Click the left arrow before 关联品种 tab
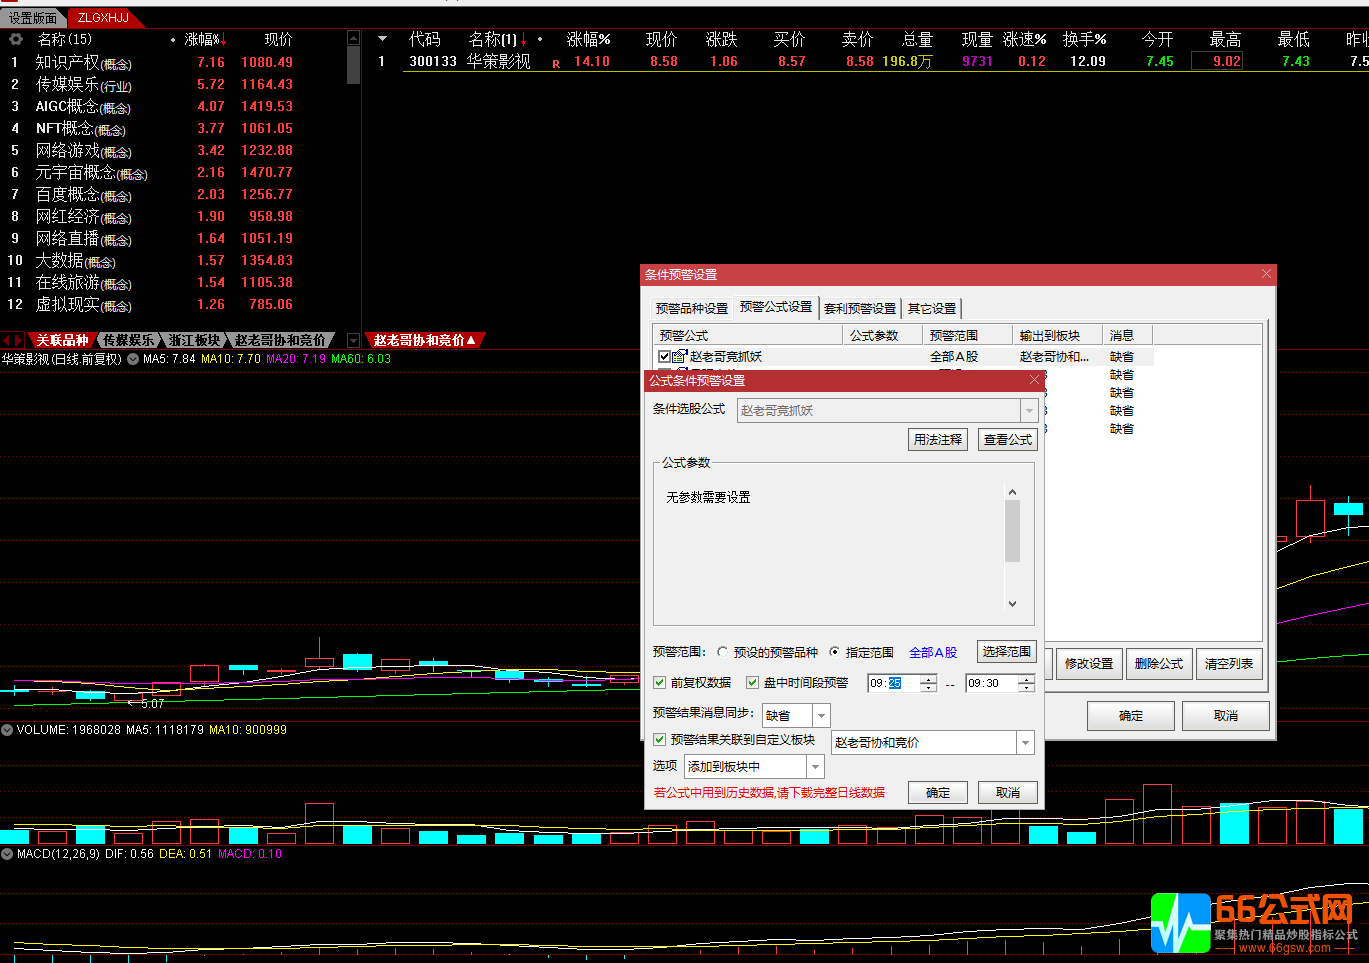This screenshot has height=963, width=1369. (7, 340)
